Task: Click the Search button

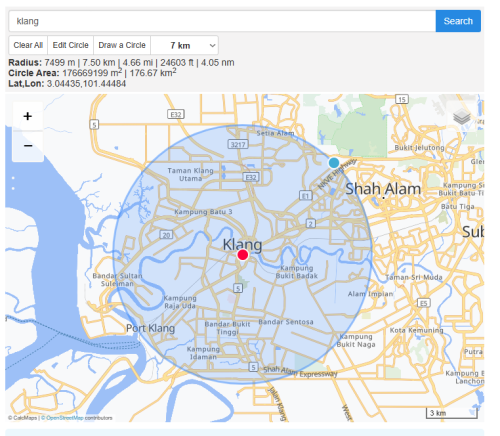Action: pos(458,21)
